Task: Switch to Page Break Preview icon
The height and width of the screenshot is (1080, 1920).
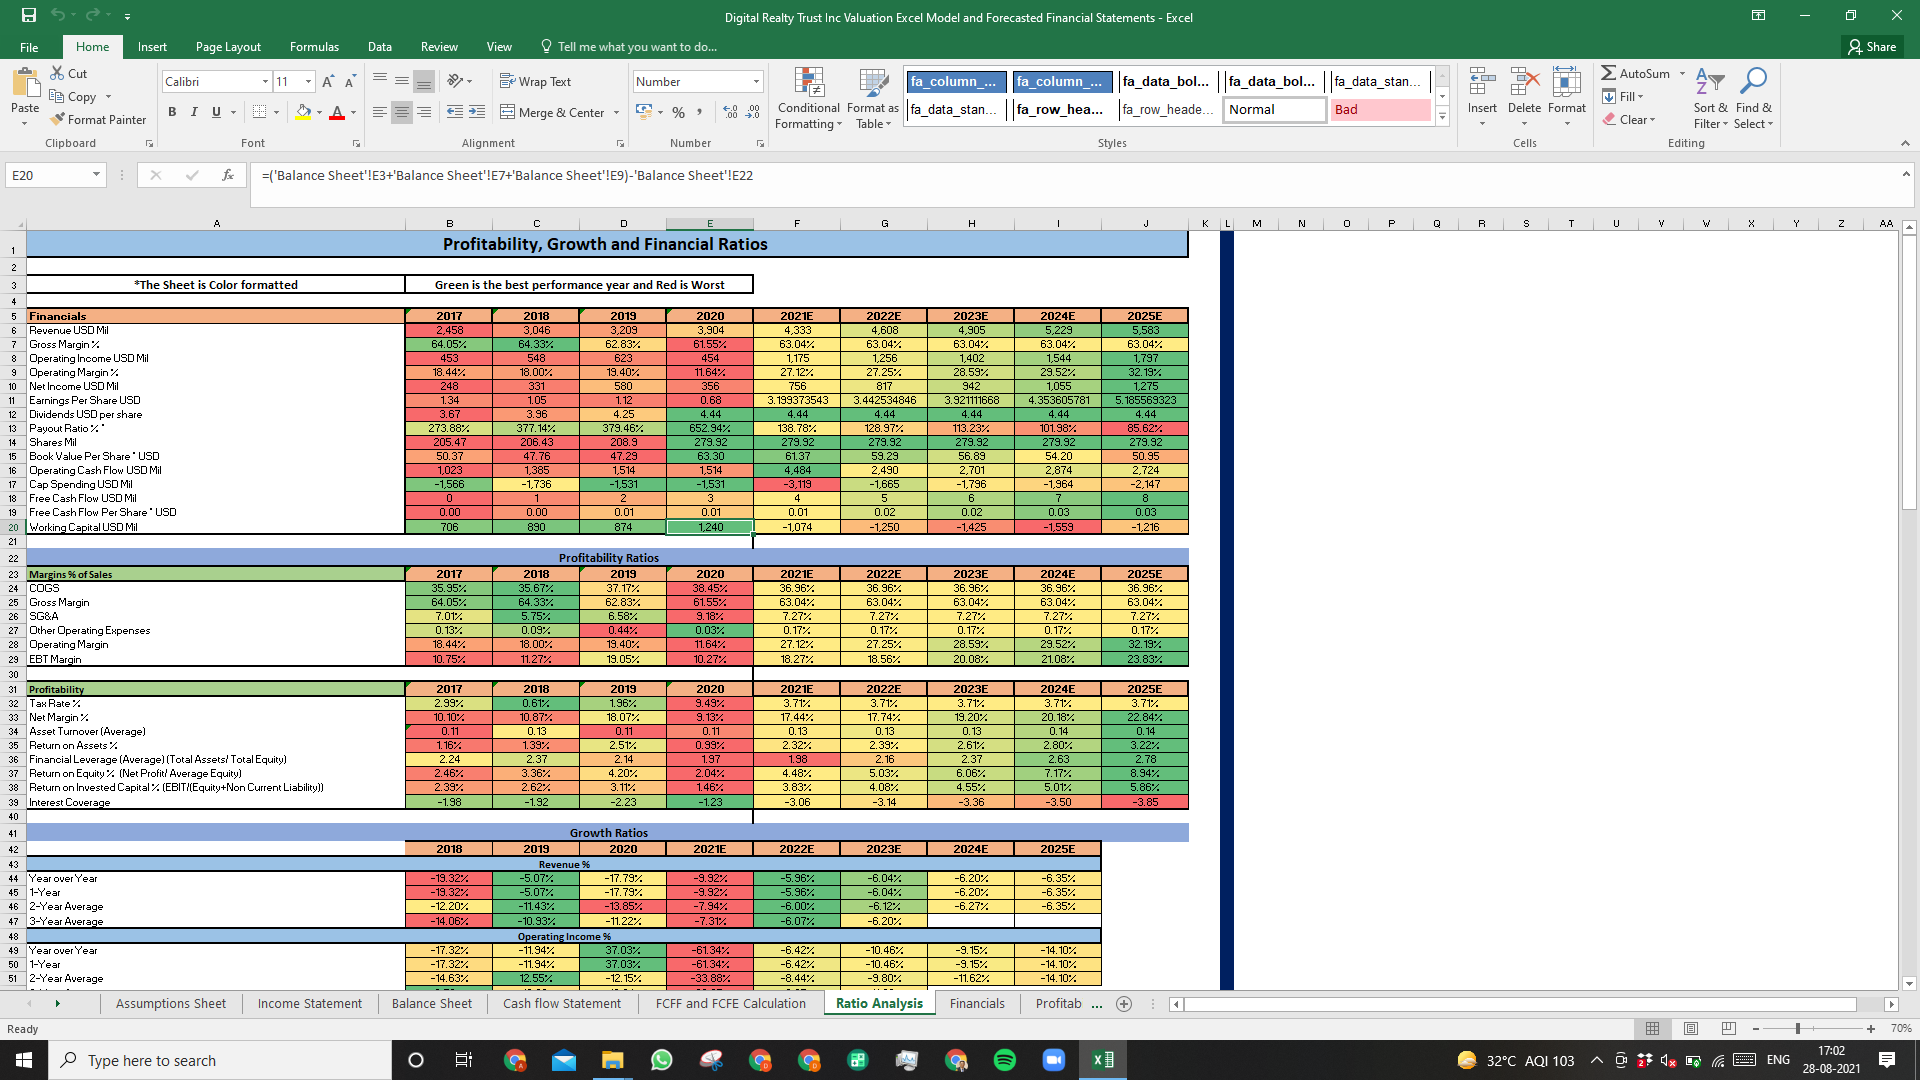Action: point(1728,1028)
